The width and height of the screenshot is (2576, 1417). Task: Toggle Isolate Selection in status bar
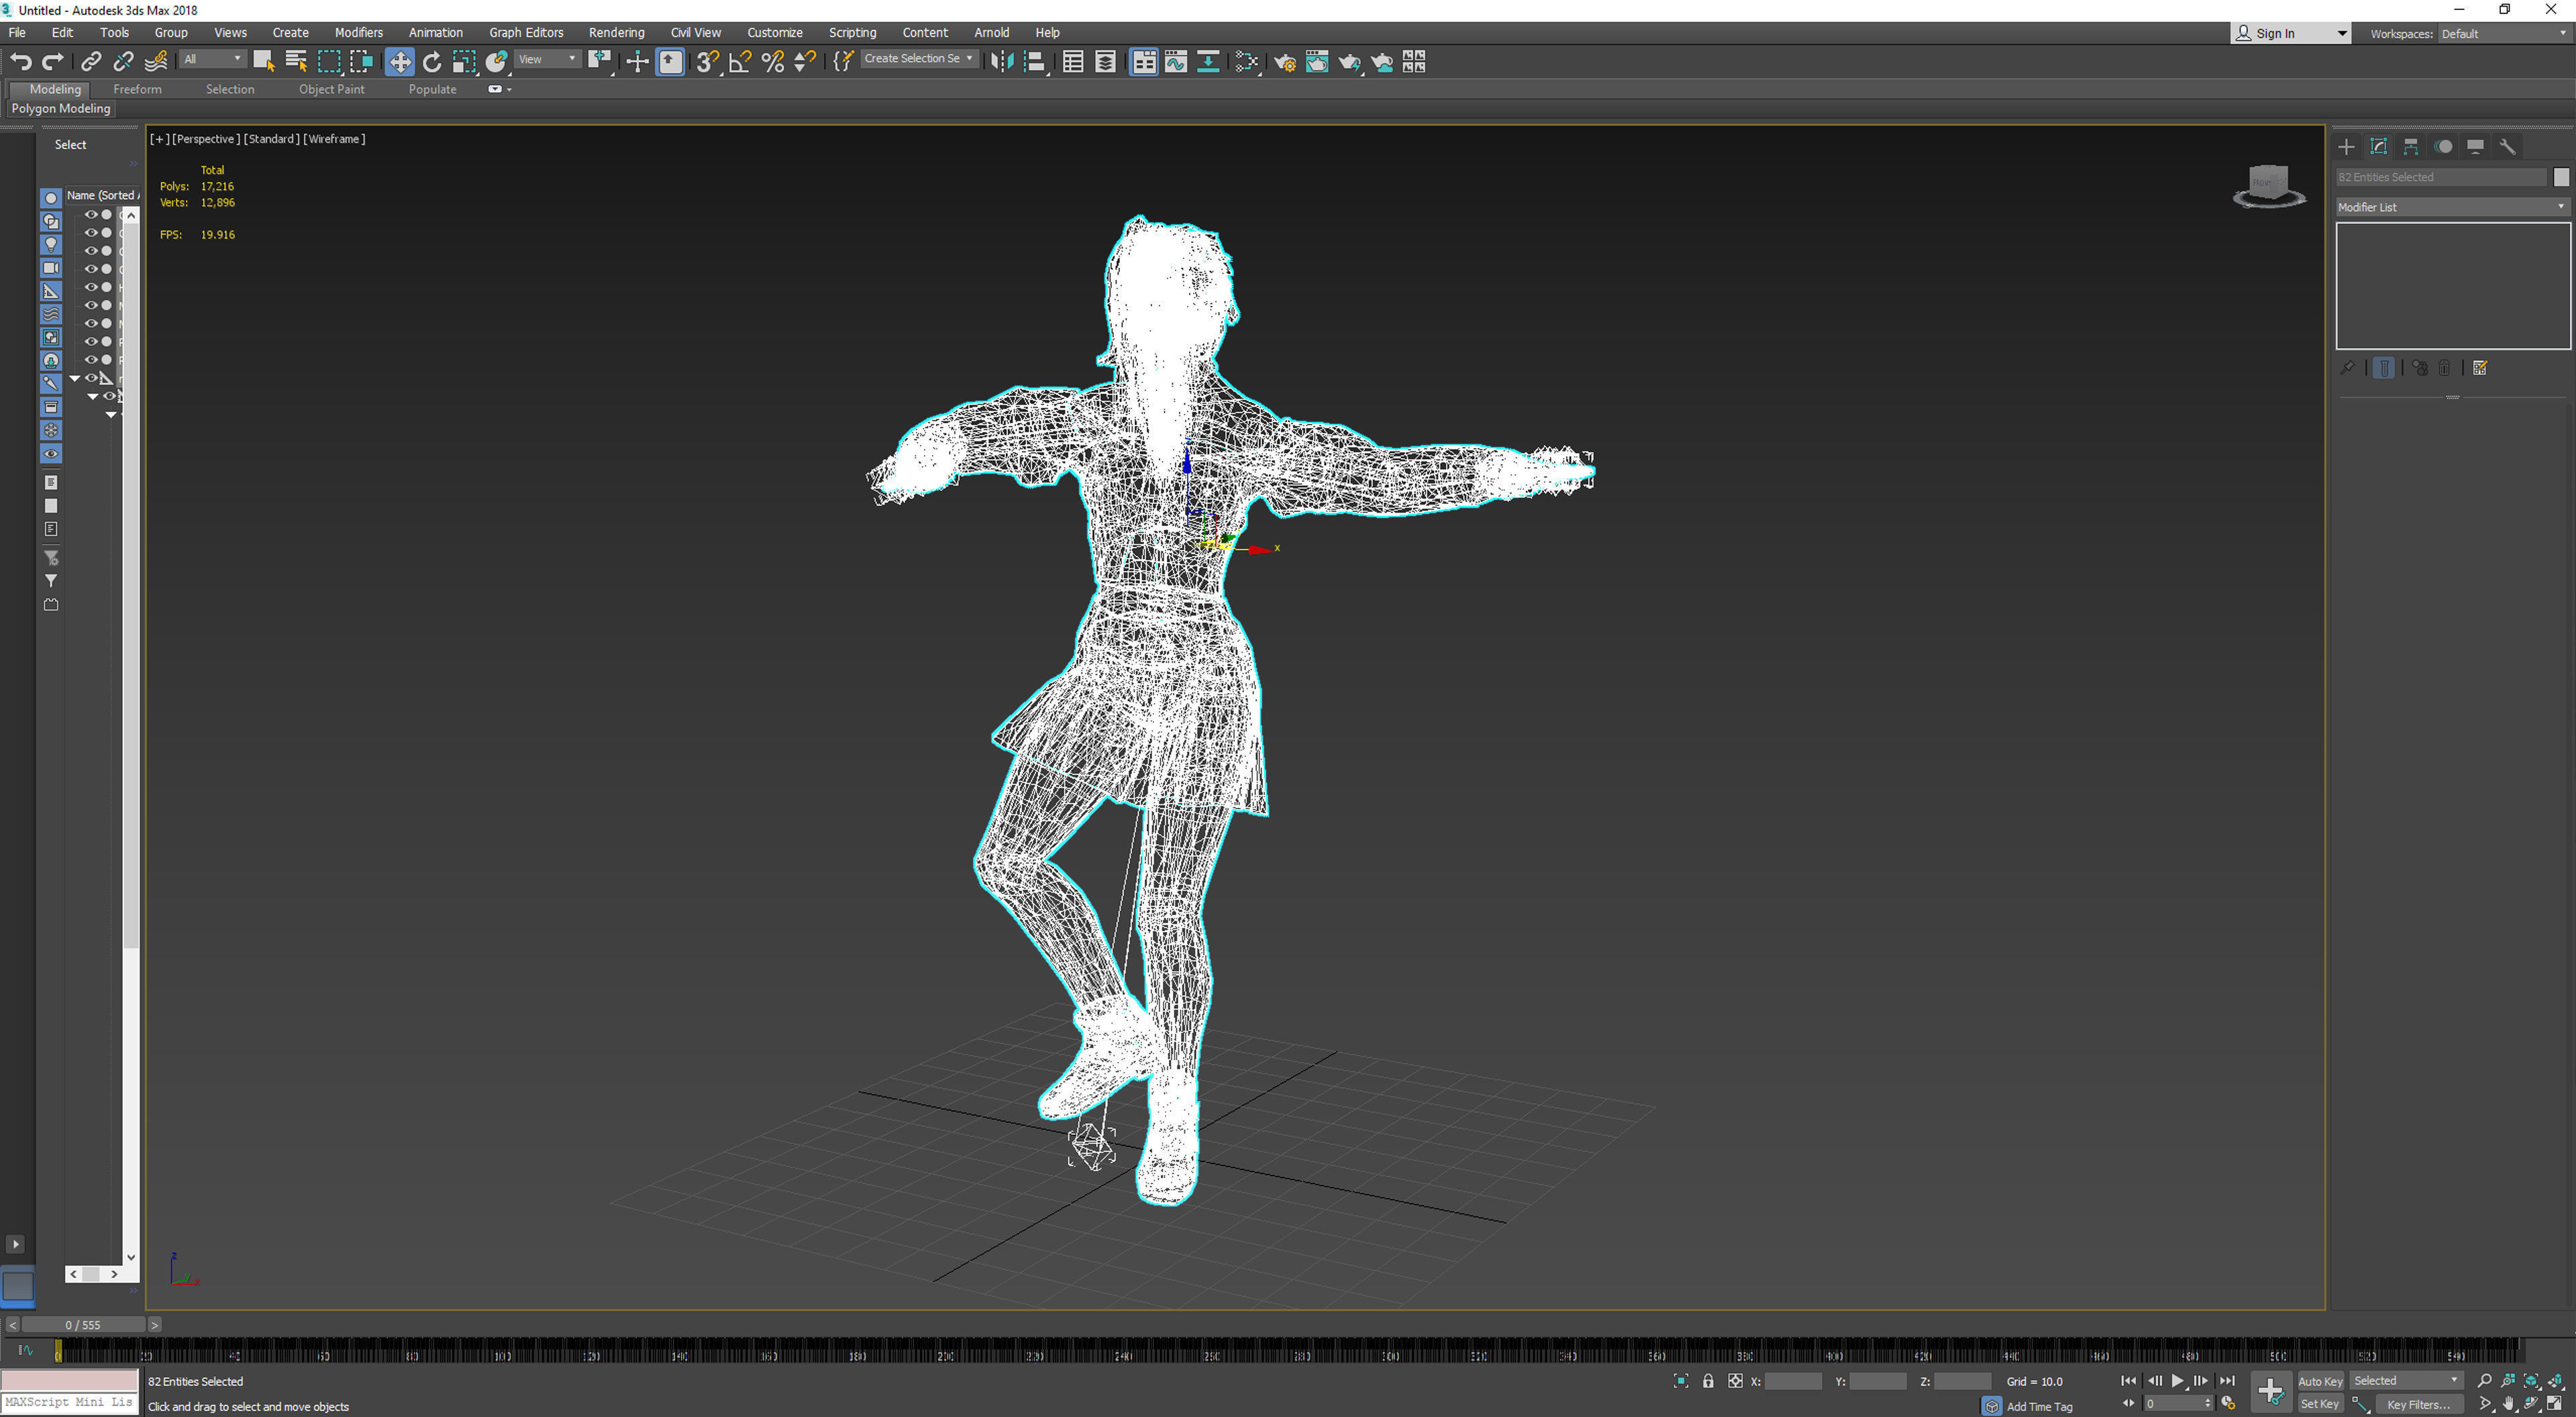tap(1681, 1381)
